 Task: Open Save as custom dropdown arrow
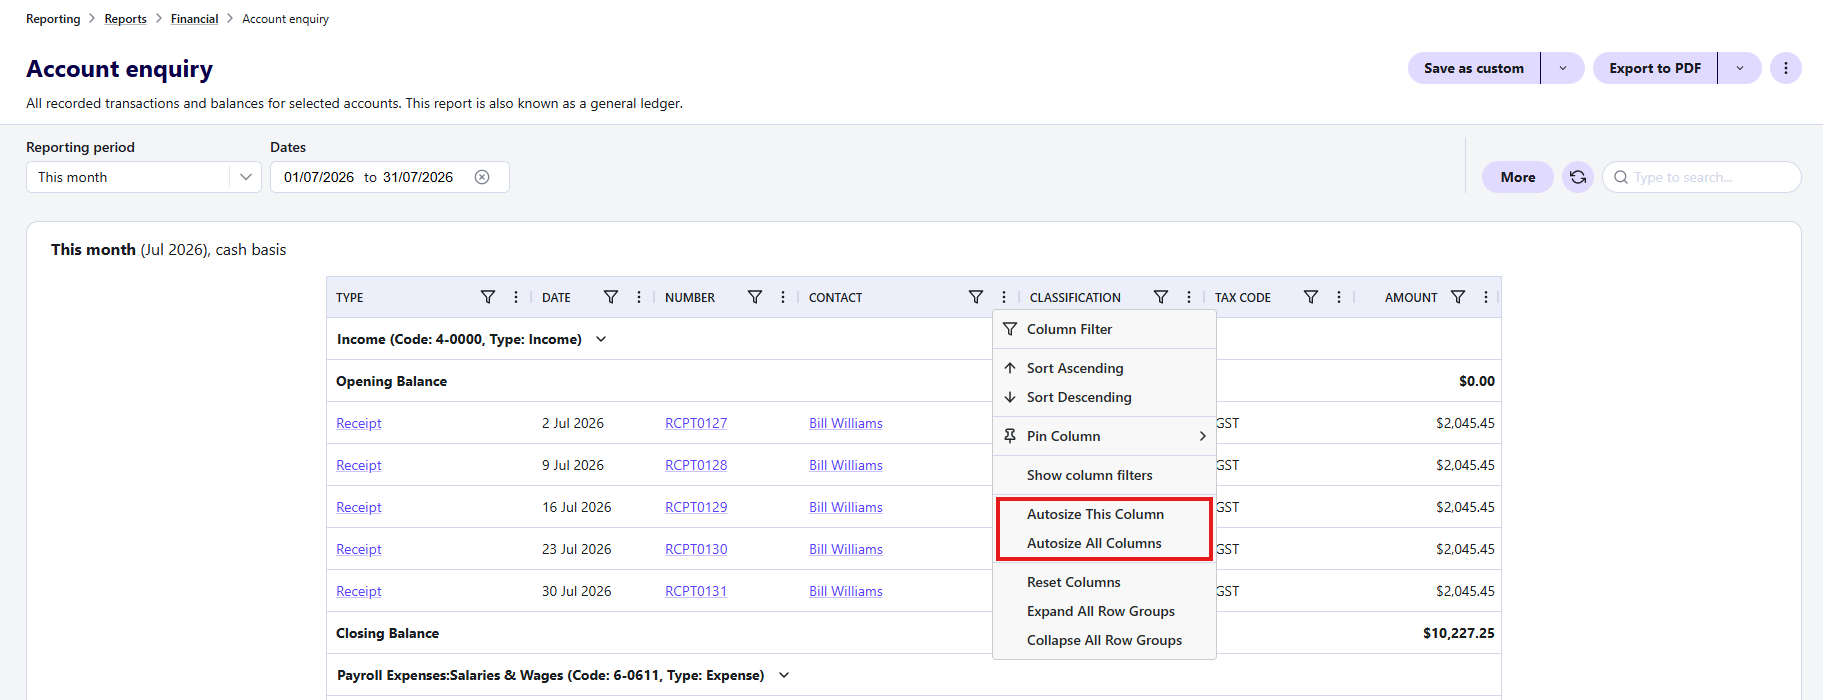(x=1563, y=68)
